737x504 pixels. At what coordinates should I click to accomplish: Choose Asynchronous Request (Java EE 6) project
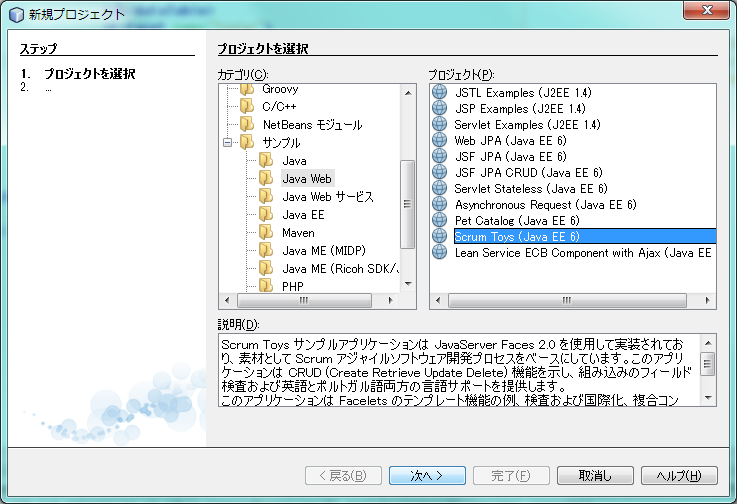coord(546,205)
